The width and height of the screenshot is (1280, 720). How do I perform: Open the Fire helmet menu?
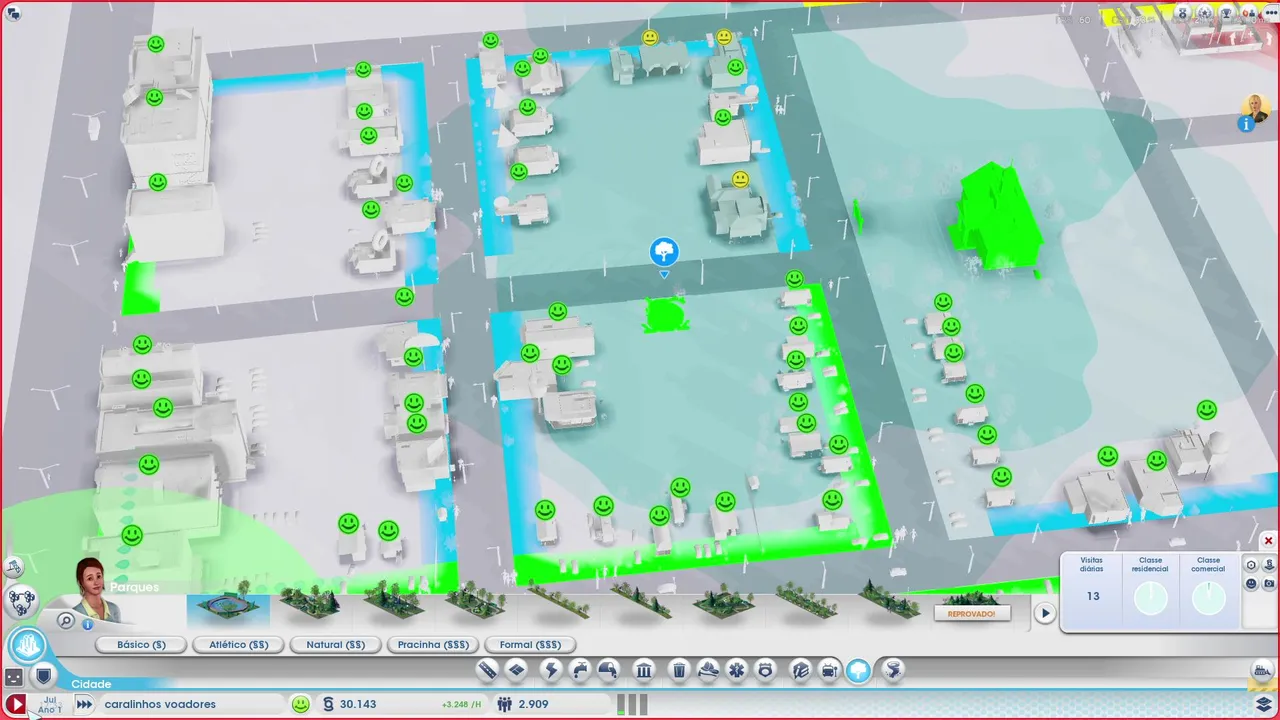pyautogui.click(x=708, y=670)
